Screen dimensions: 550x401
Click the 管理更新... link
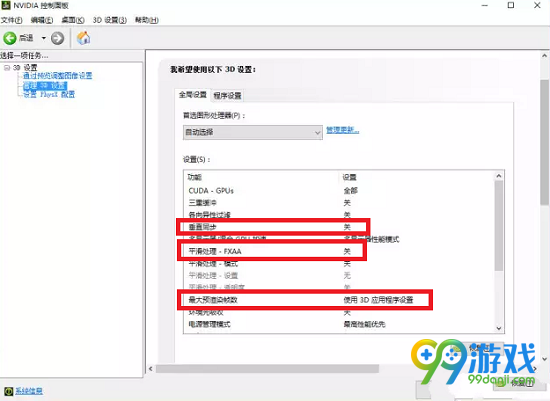click(343, 130)
